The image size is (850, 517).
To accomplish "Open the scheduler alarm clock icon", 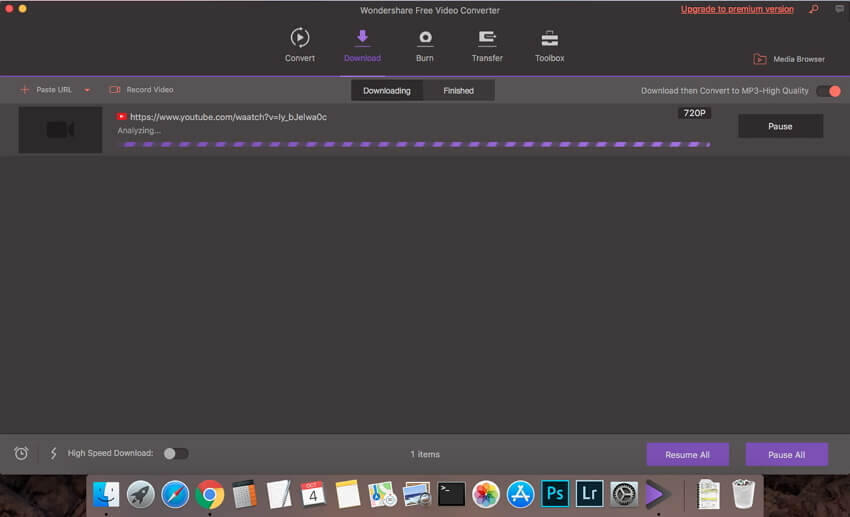I will click(21, 453).
